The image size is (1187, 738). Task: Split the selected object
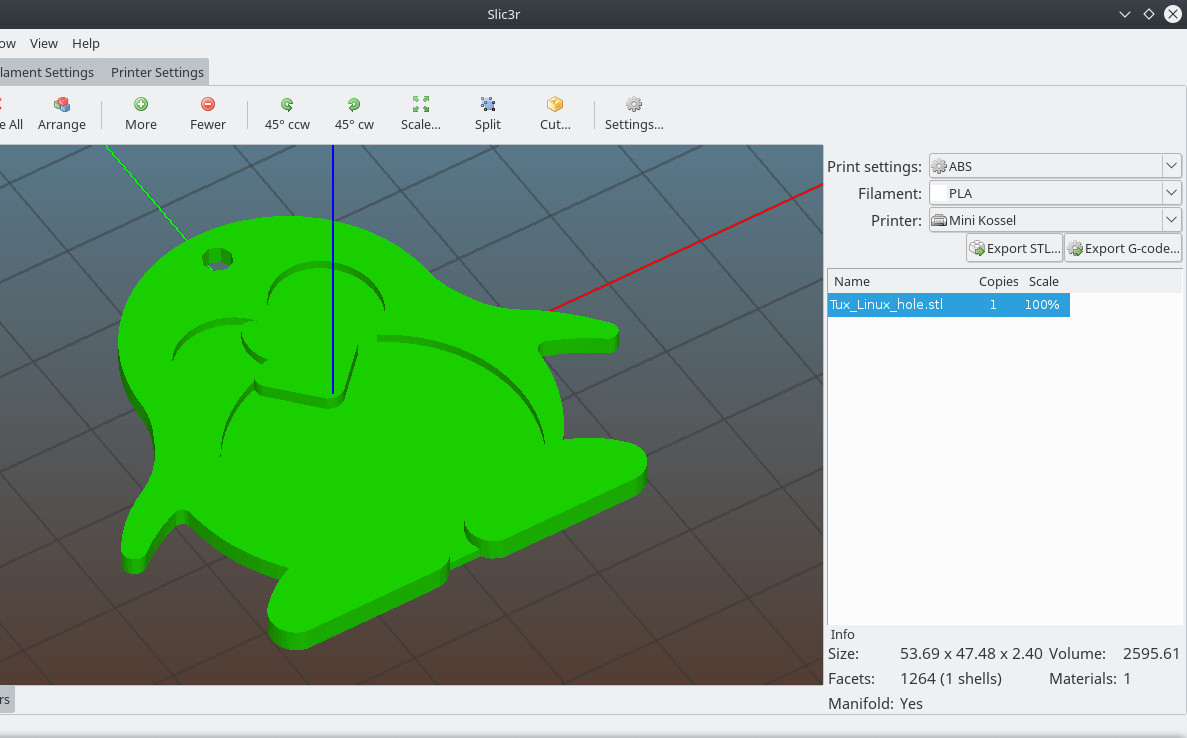(488, 114)
